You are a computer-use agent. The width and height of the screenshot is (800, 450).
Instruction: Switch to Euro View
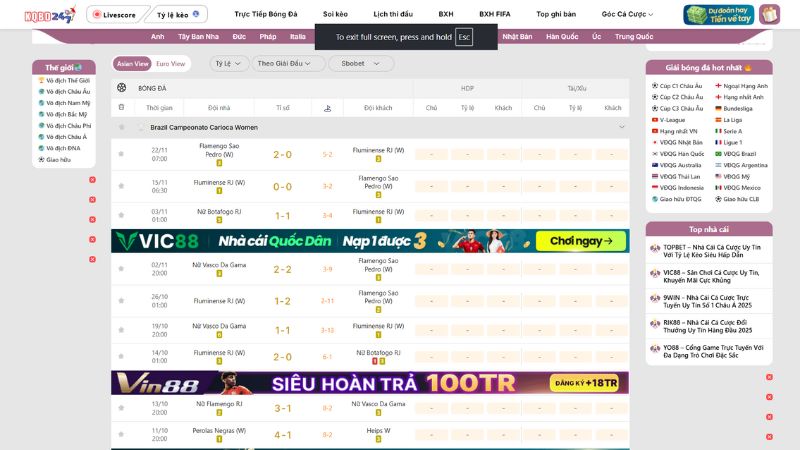click(x=170, y=63)
